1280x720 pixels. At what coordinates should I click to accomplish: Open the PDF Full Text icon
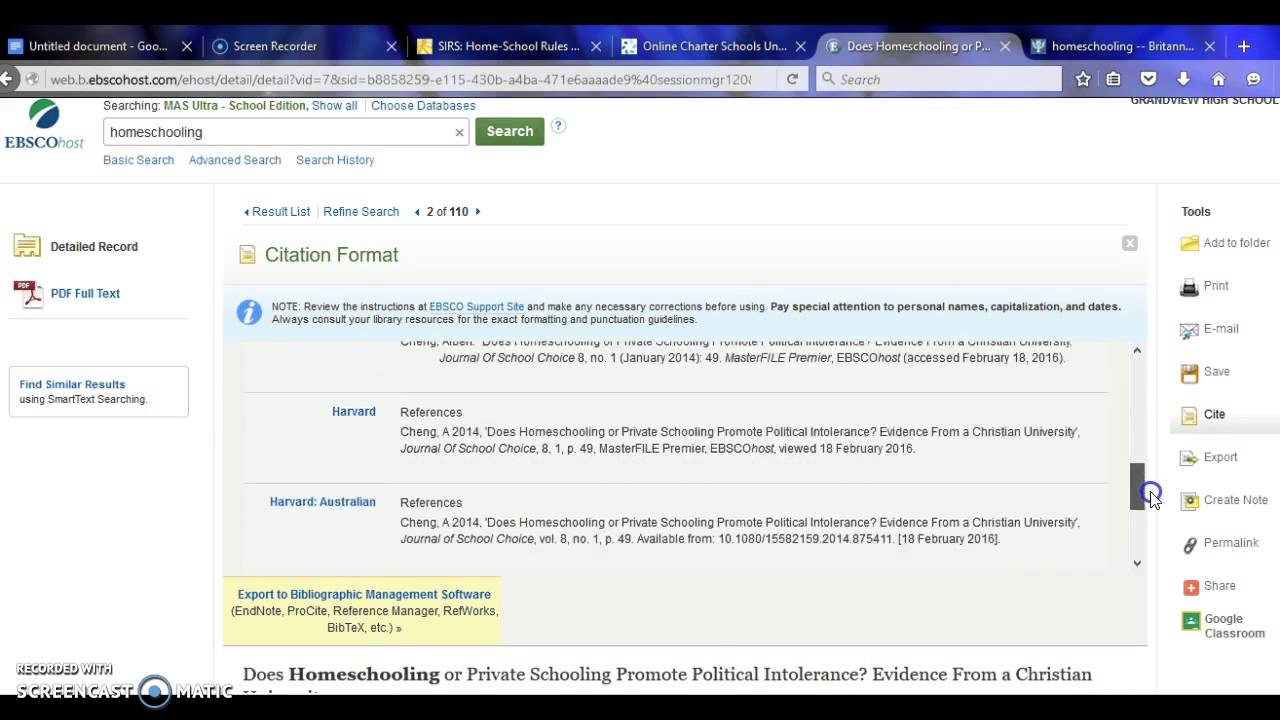27,294
